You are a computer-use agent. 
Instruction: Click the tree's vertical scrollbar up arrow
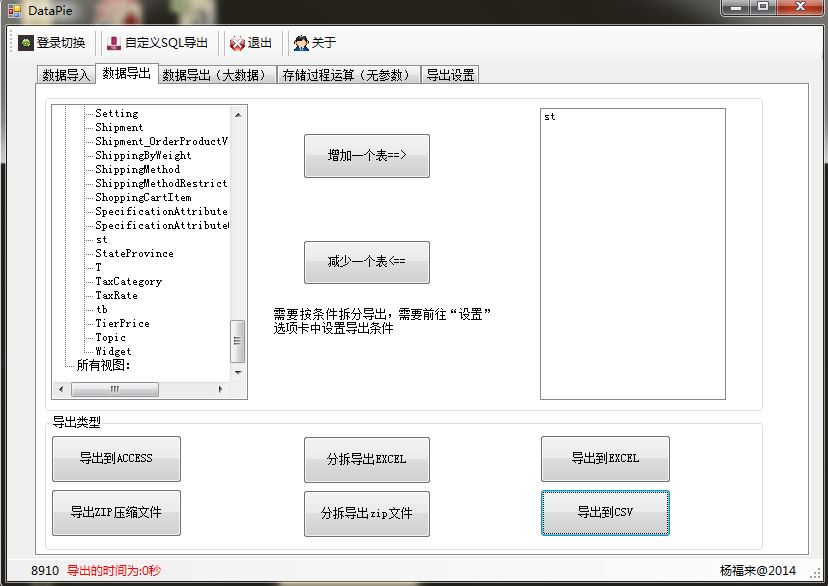[238, 114]
